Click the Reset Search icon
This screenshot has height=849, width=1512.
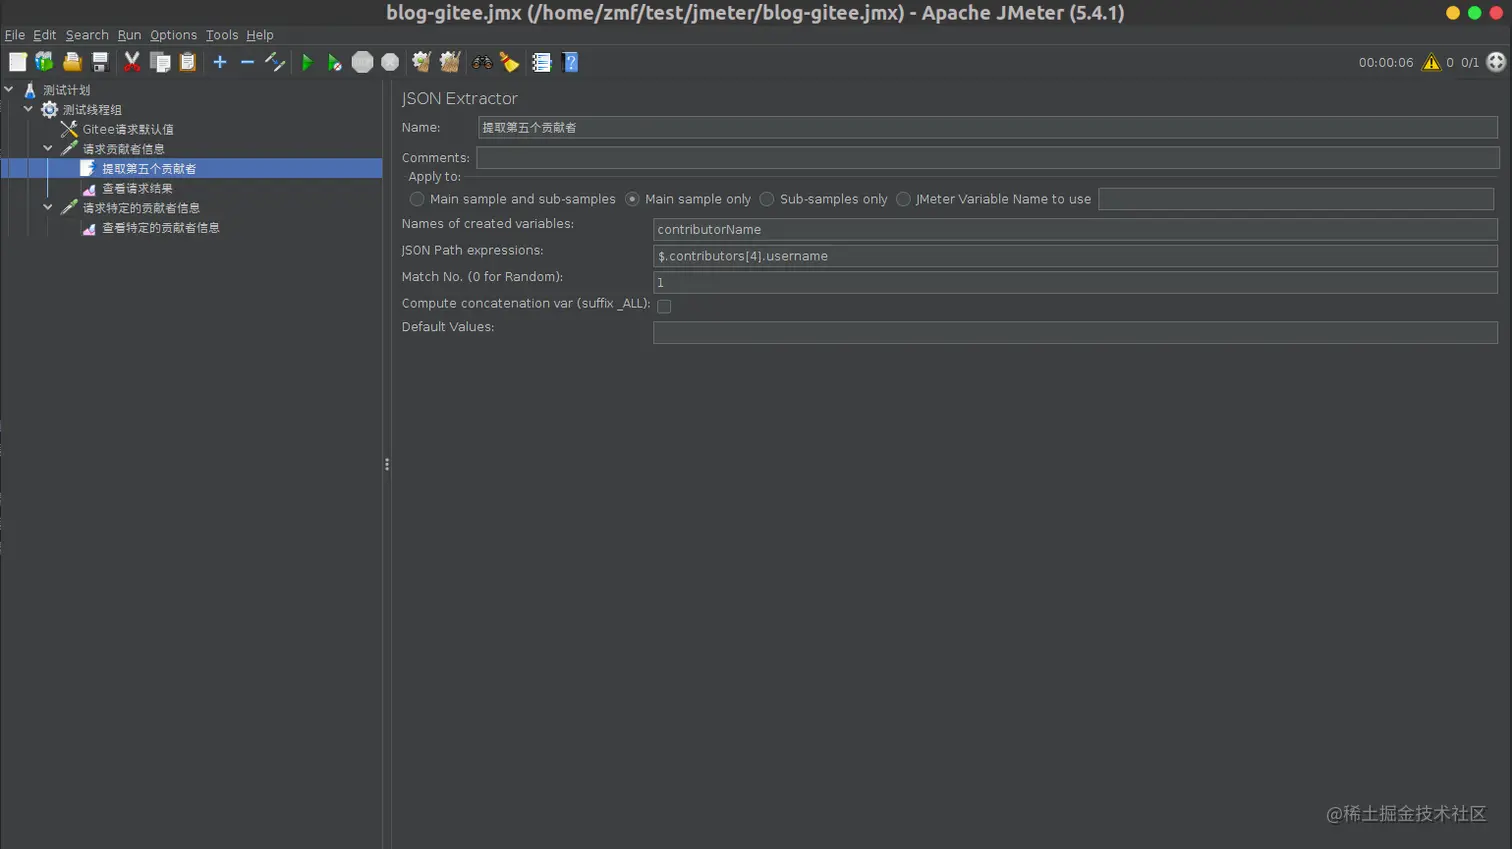[x=510, y=62]
